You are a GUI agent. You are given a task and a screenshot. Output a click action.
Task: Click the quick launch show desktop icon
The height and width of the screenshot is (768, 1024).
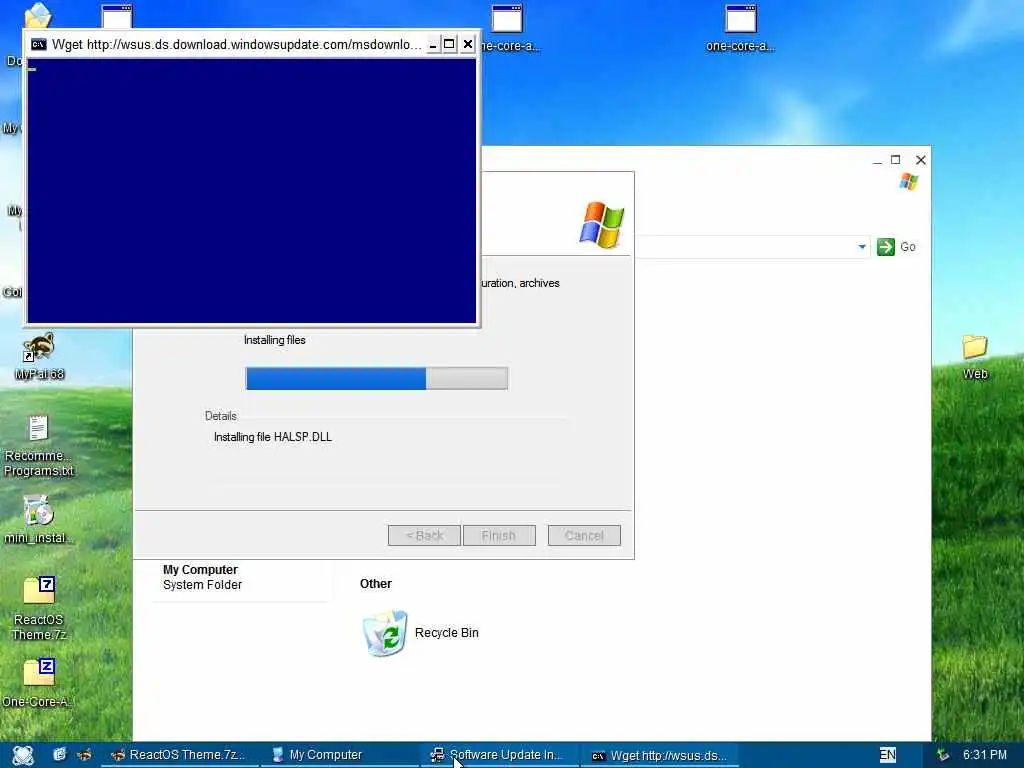point(59,755)
